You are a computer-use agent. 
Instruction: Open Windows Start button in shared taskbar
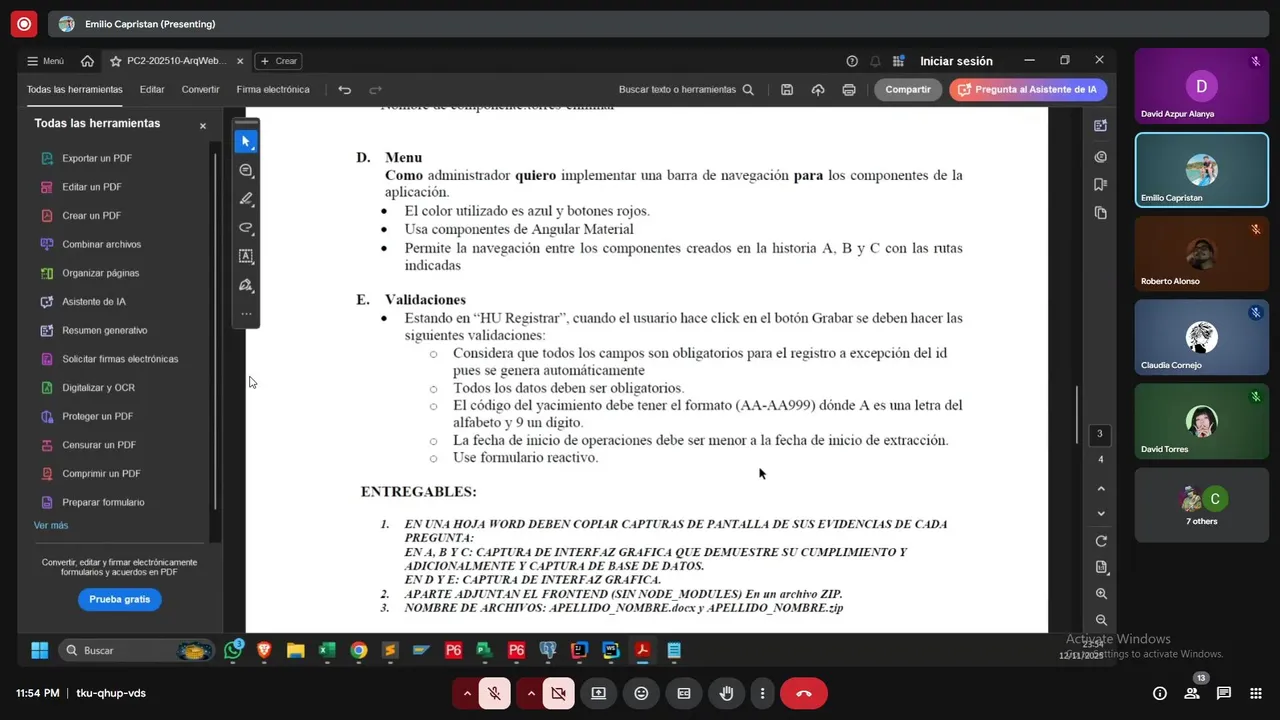point(40,650)
